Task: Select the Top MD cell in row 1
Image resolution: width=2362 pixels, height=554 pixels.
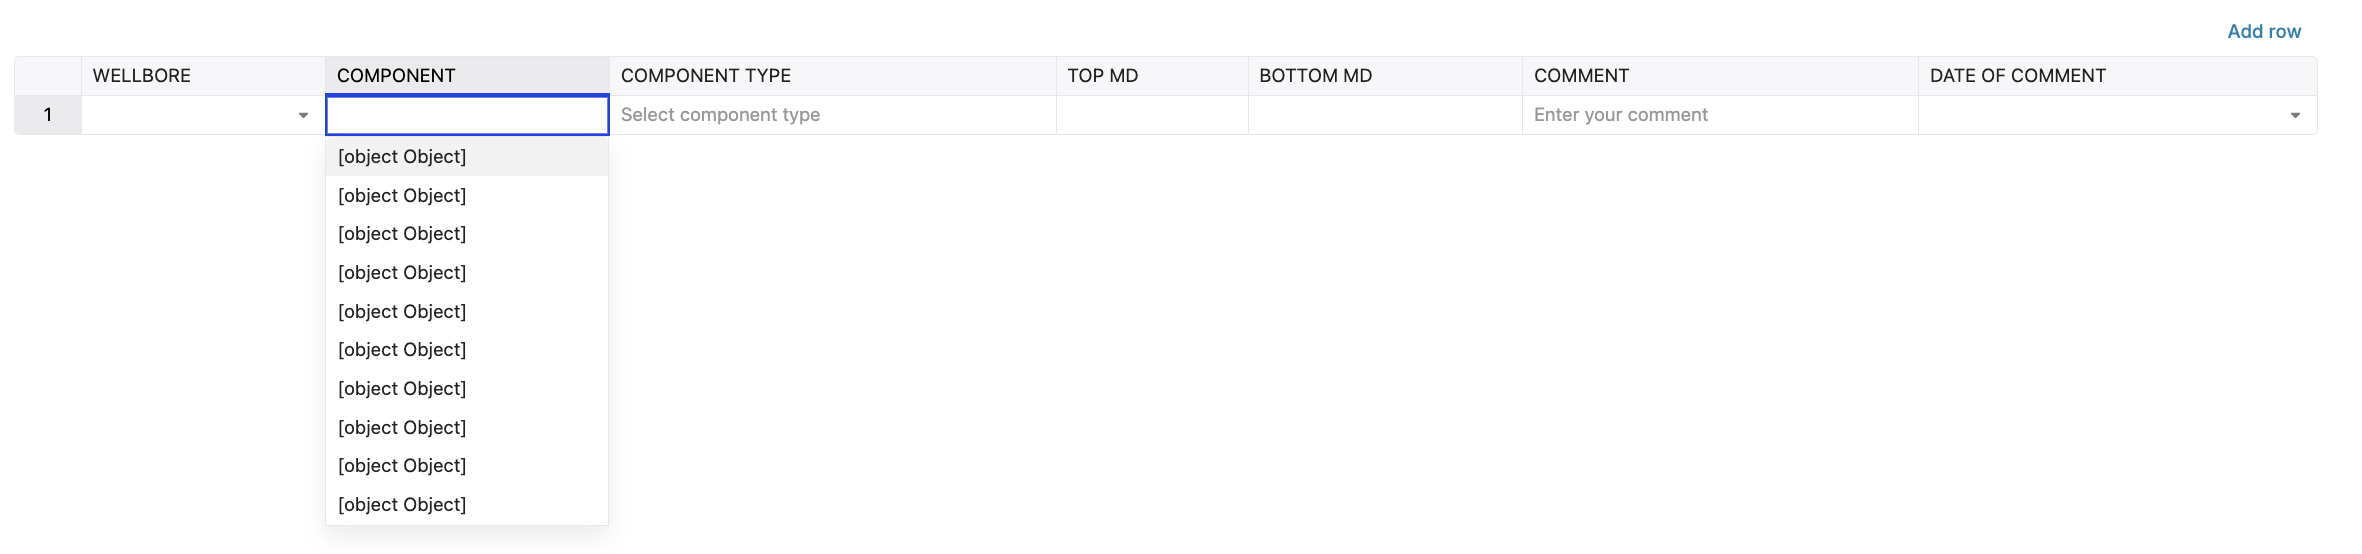Action: click(x=1151, y=115)
